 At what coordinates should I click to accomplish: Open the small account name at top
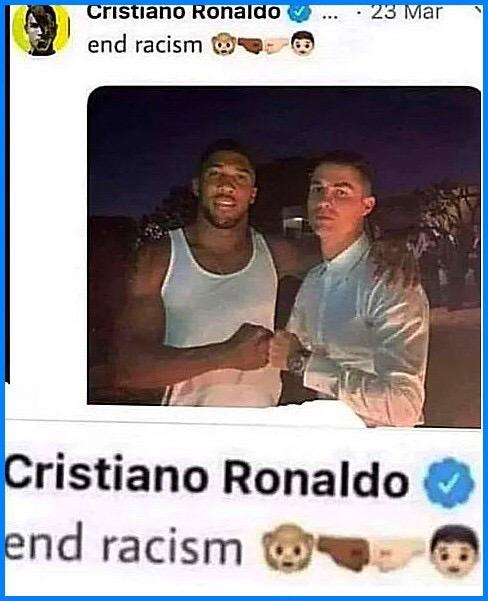(184, 12)
